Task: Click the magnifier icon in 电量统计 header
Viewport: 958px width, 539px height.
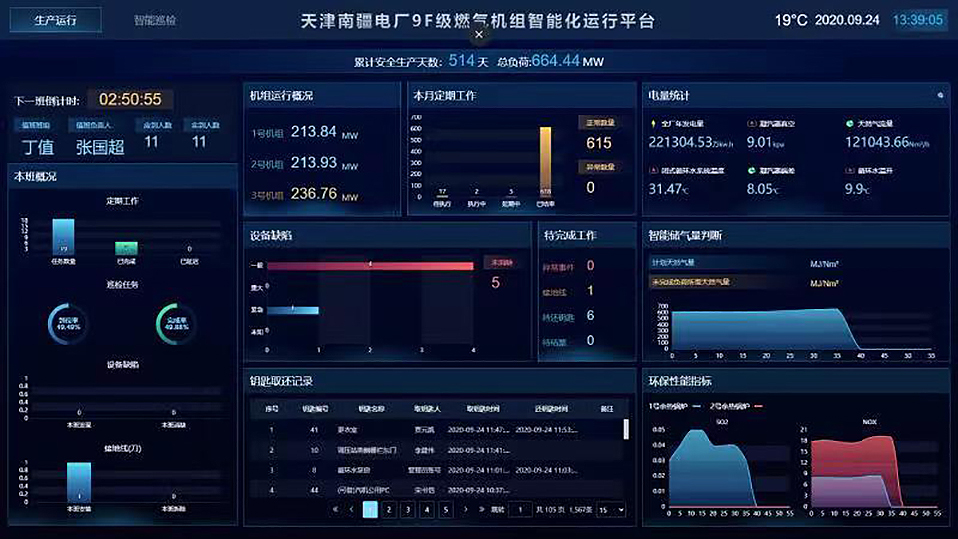Action: [x=940, y=95]
